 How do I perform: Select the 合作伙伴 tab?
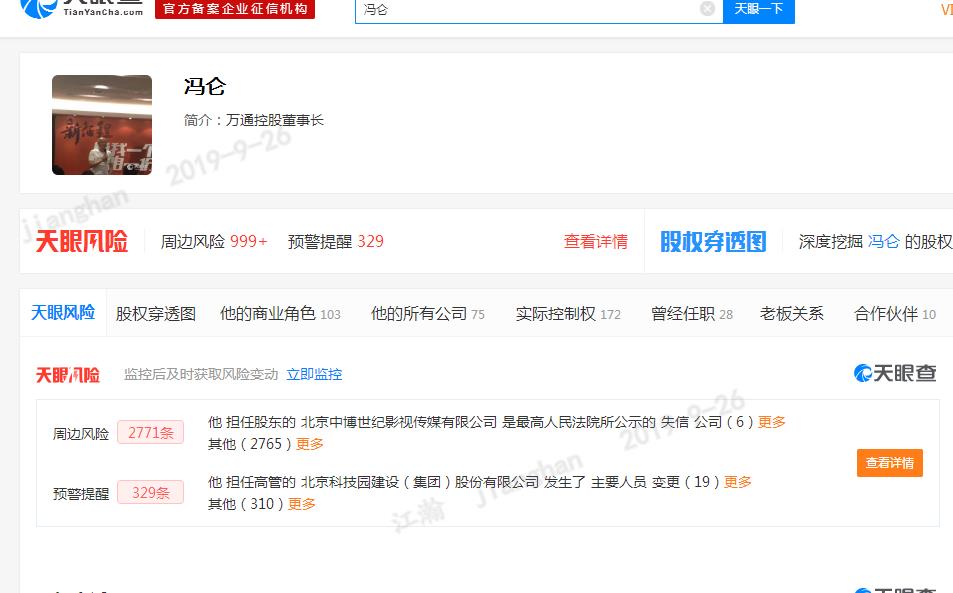[x=894, y=313]
